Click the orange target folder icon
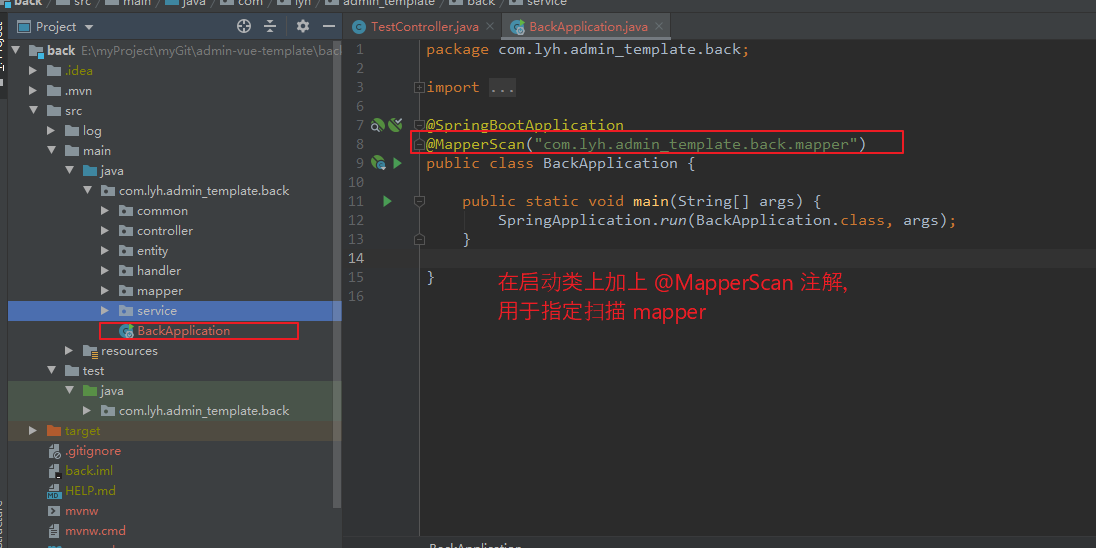The image size is (1096, 548). pos(54,431)
